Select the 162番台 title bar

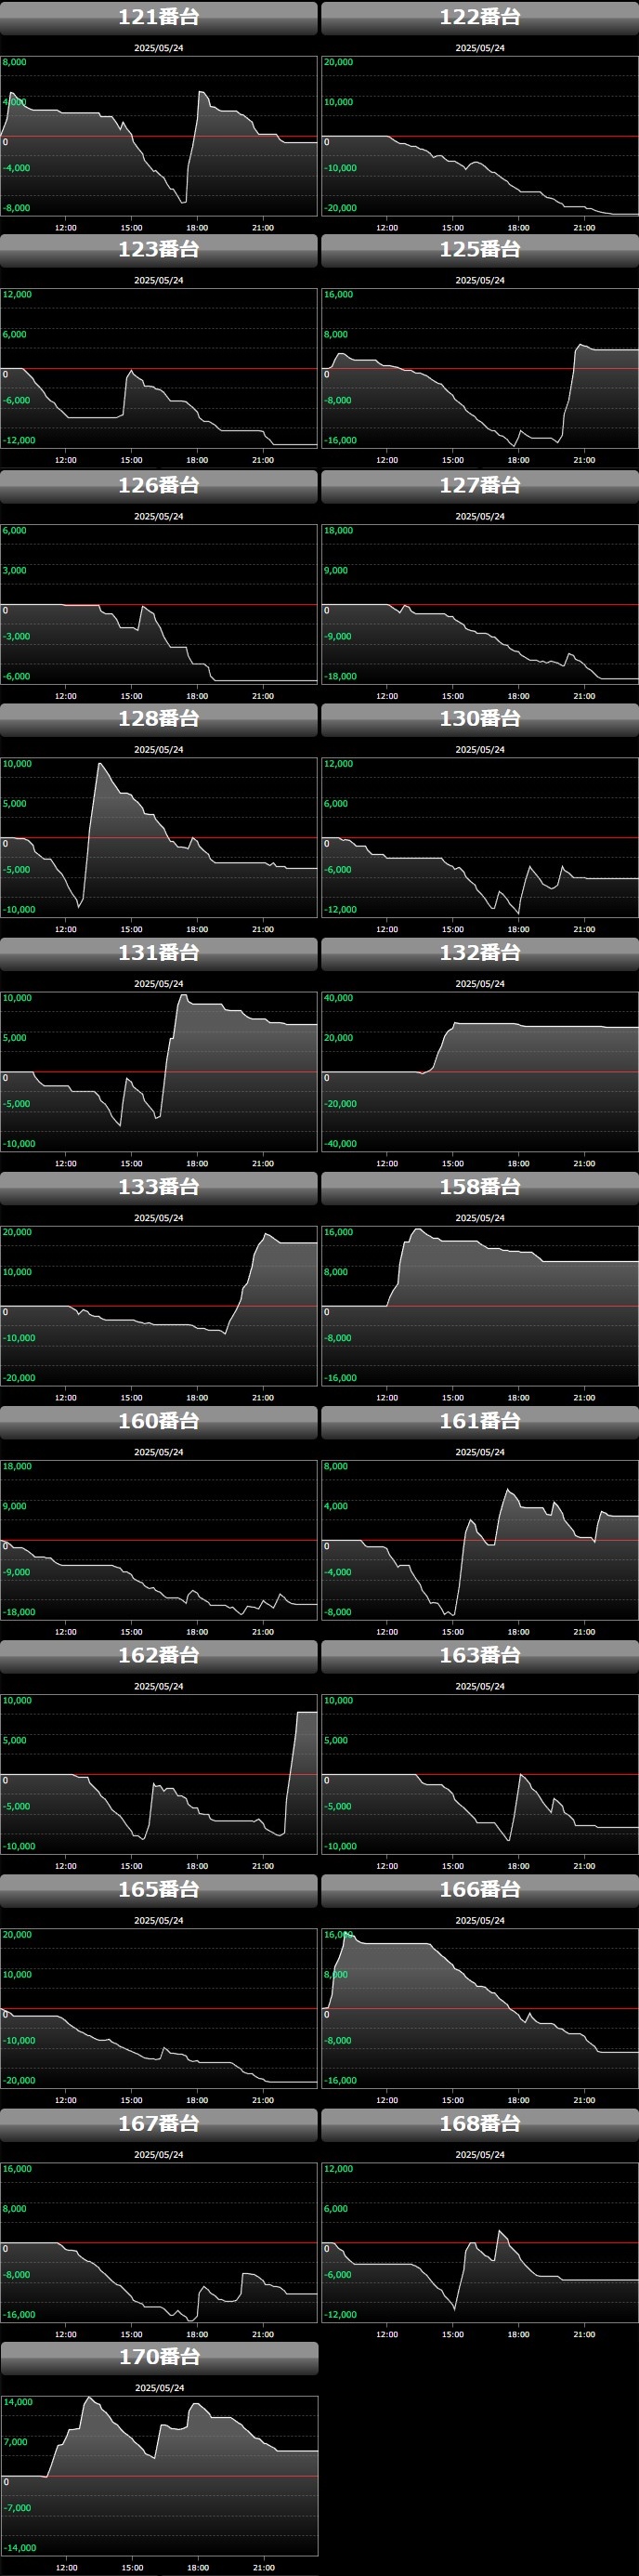point(159,1655)
